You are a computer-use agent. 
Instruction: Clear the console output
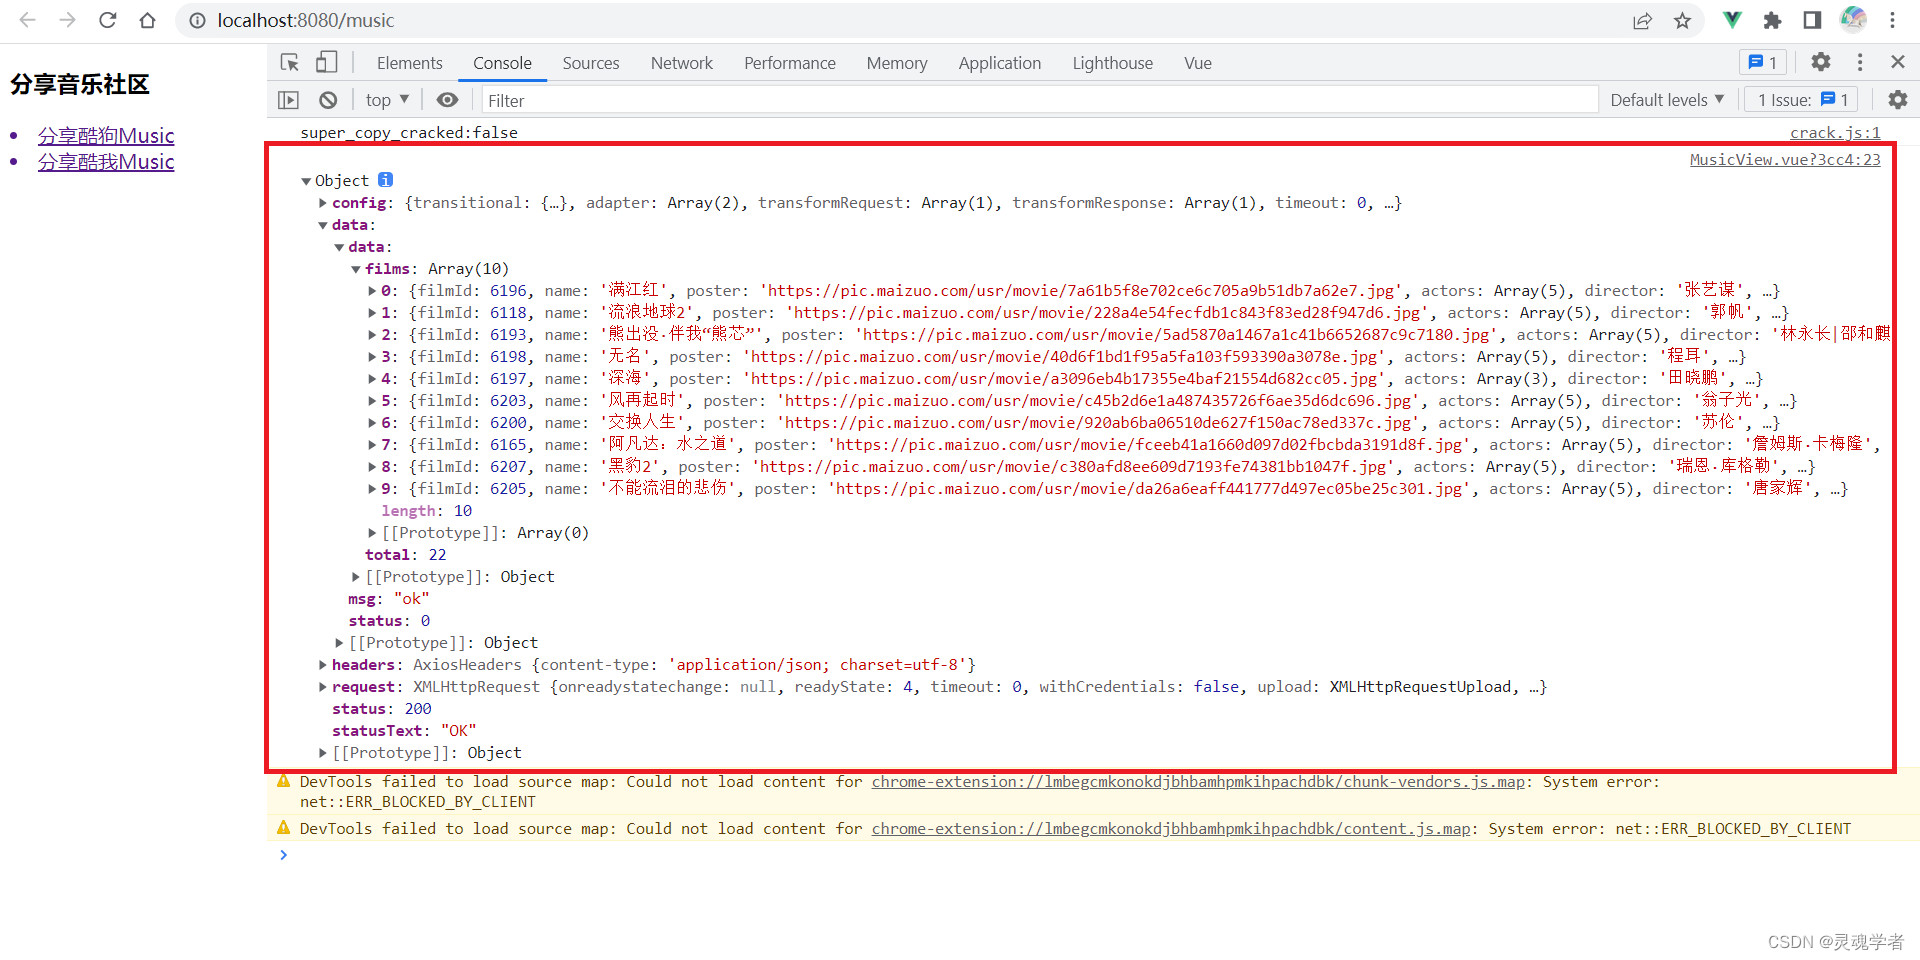click(x=328, y=100)
